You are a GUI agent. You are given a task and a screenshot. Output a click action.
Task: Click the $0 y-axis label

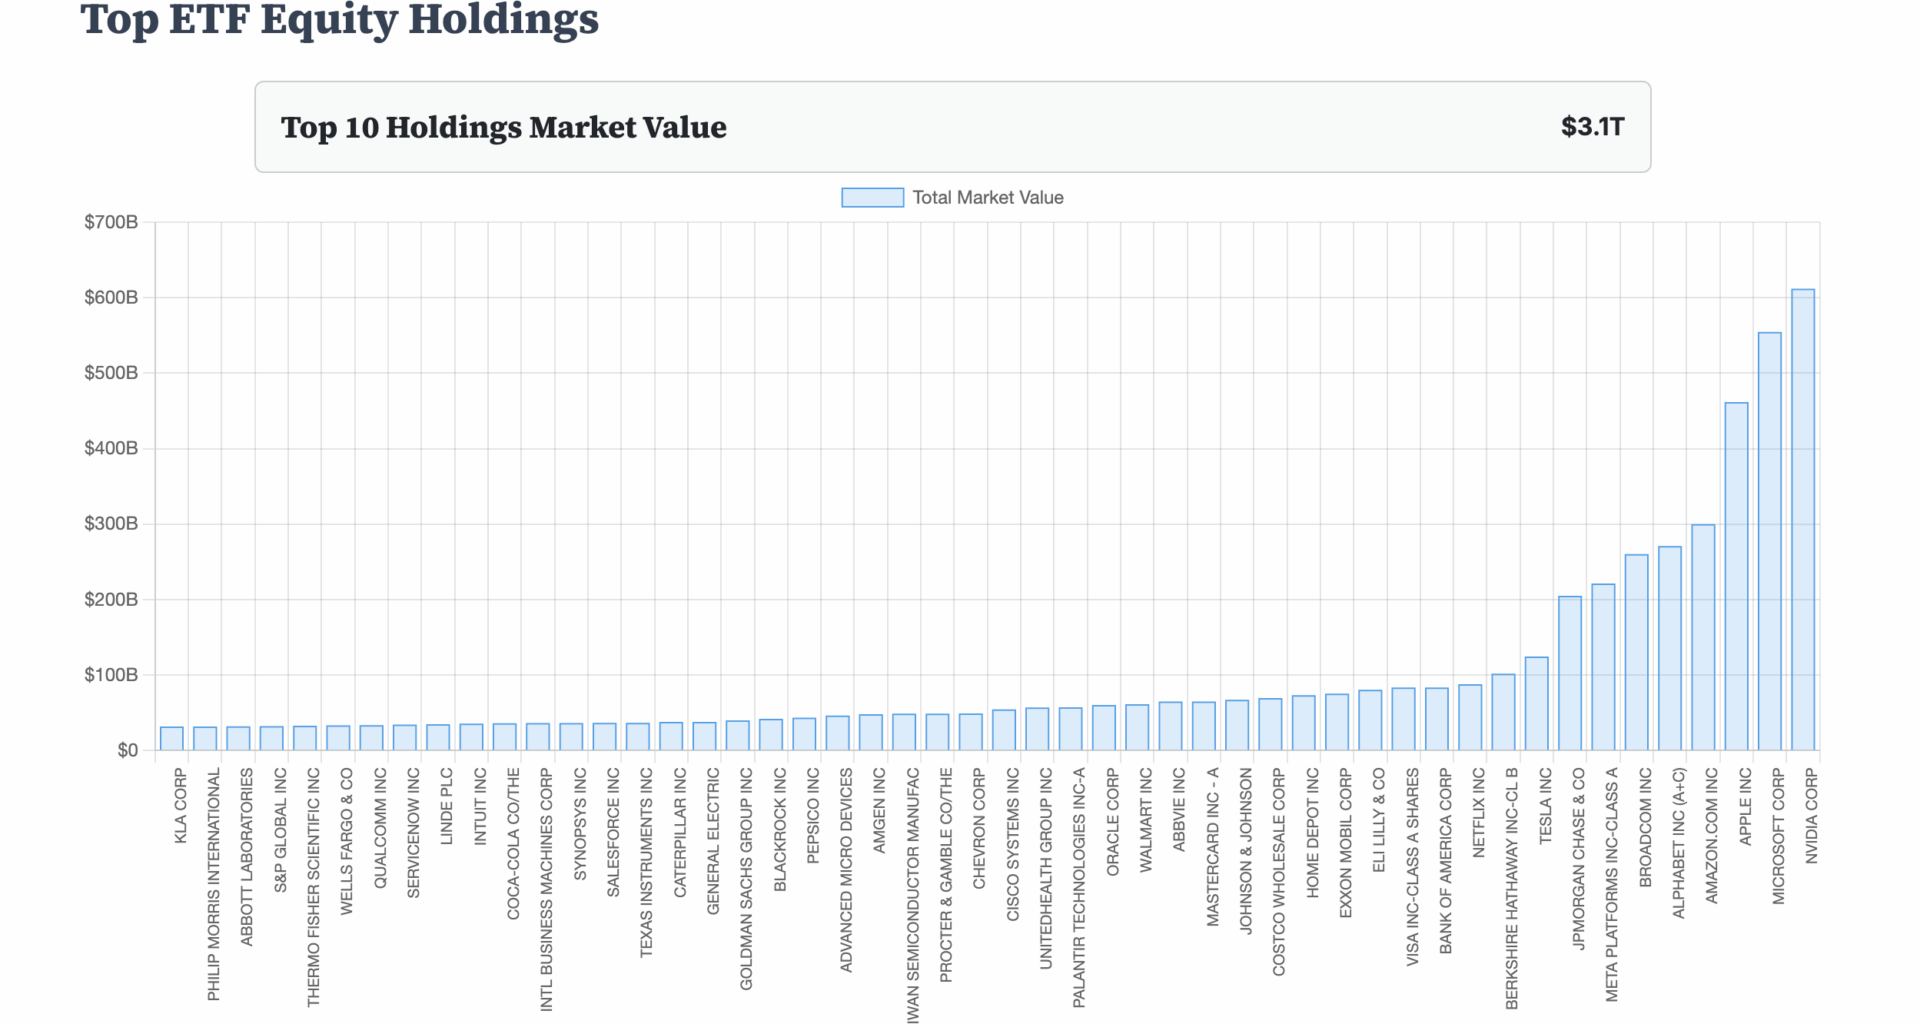tap(128, 750)
